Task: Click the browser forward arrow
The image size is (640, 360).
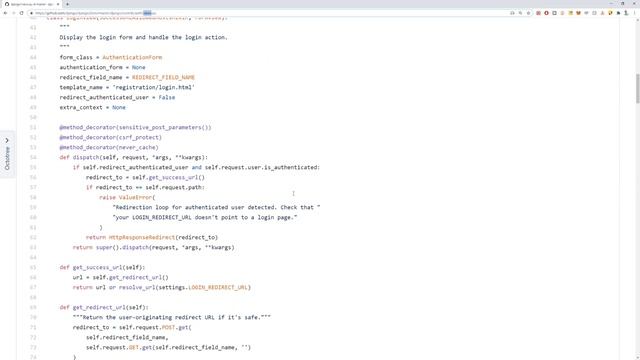Action: (x=13, y=13)
